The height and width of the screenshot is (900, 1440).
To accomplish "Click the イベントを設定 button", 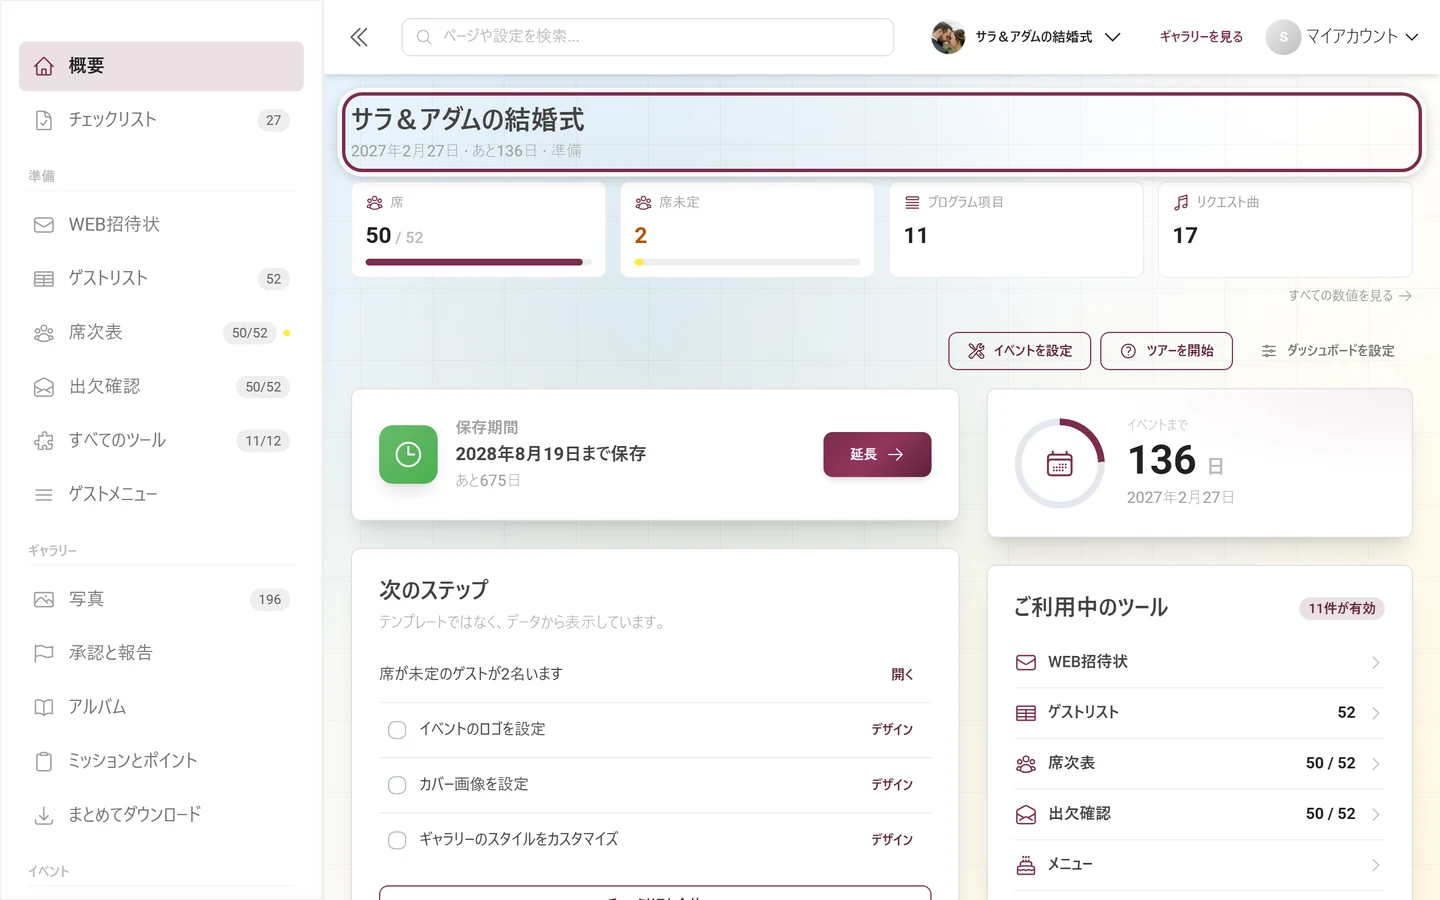I will click(1020, 351).
